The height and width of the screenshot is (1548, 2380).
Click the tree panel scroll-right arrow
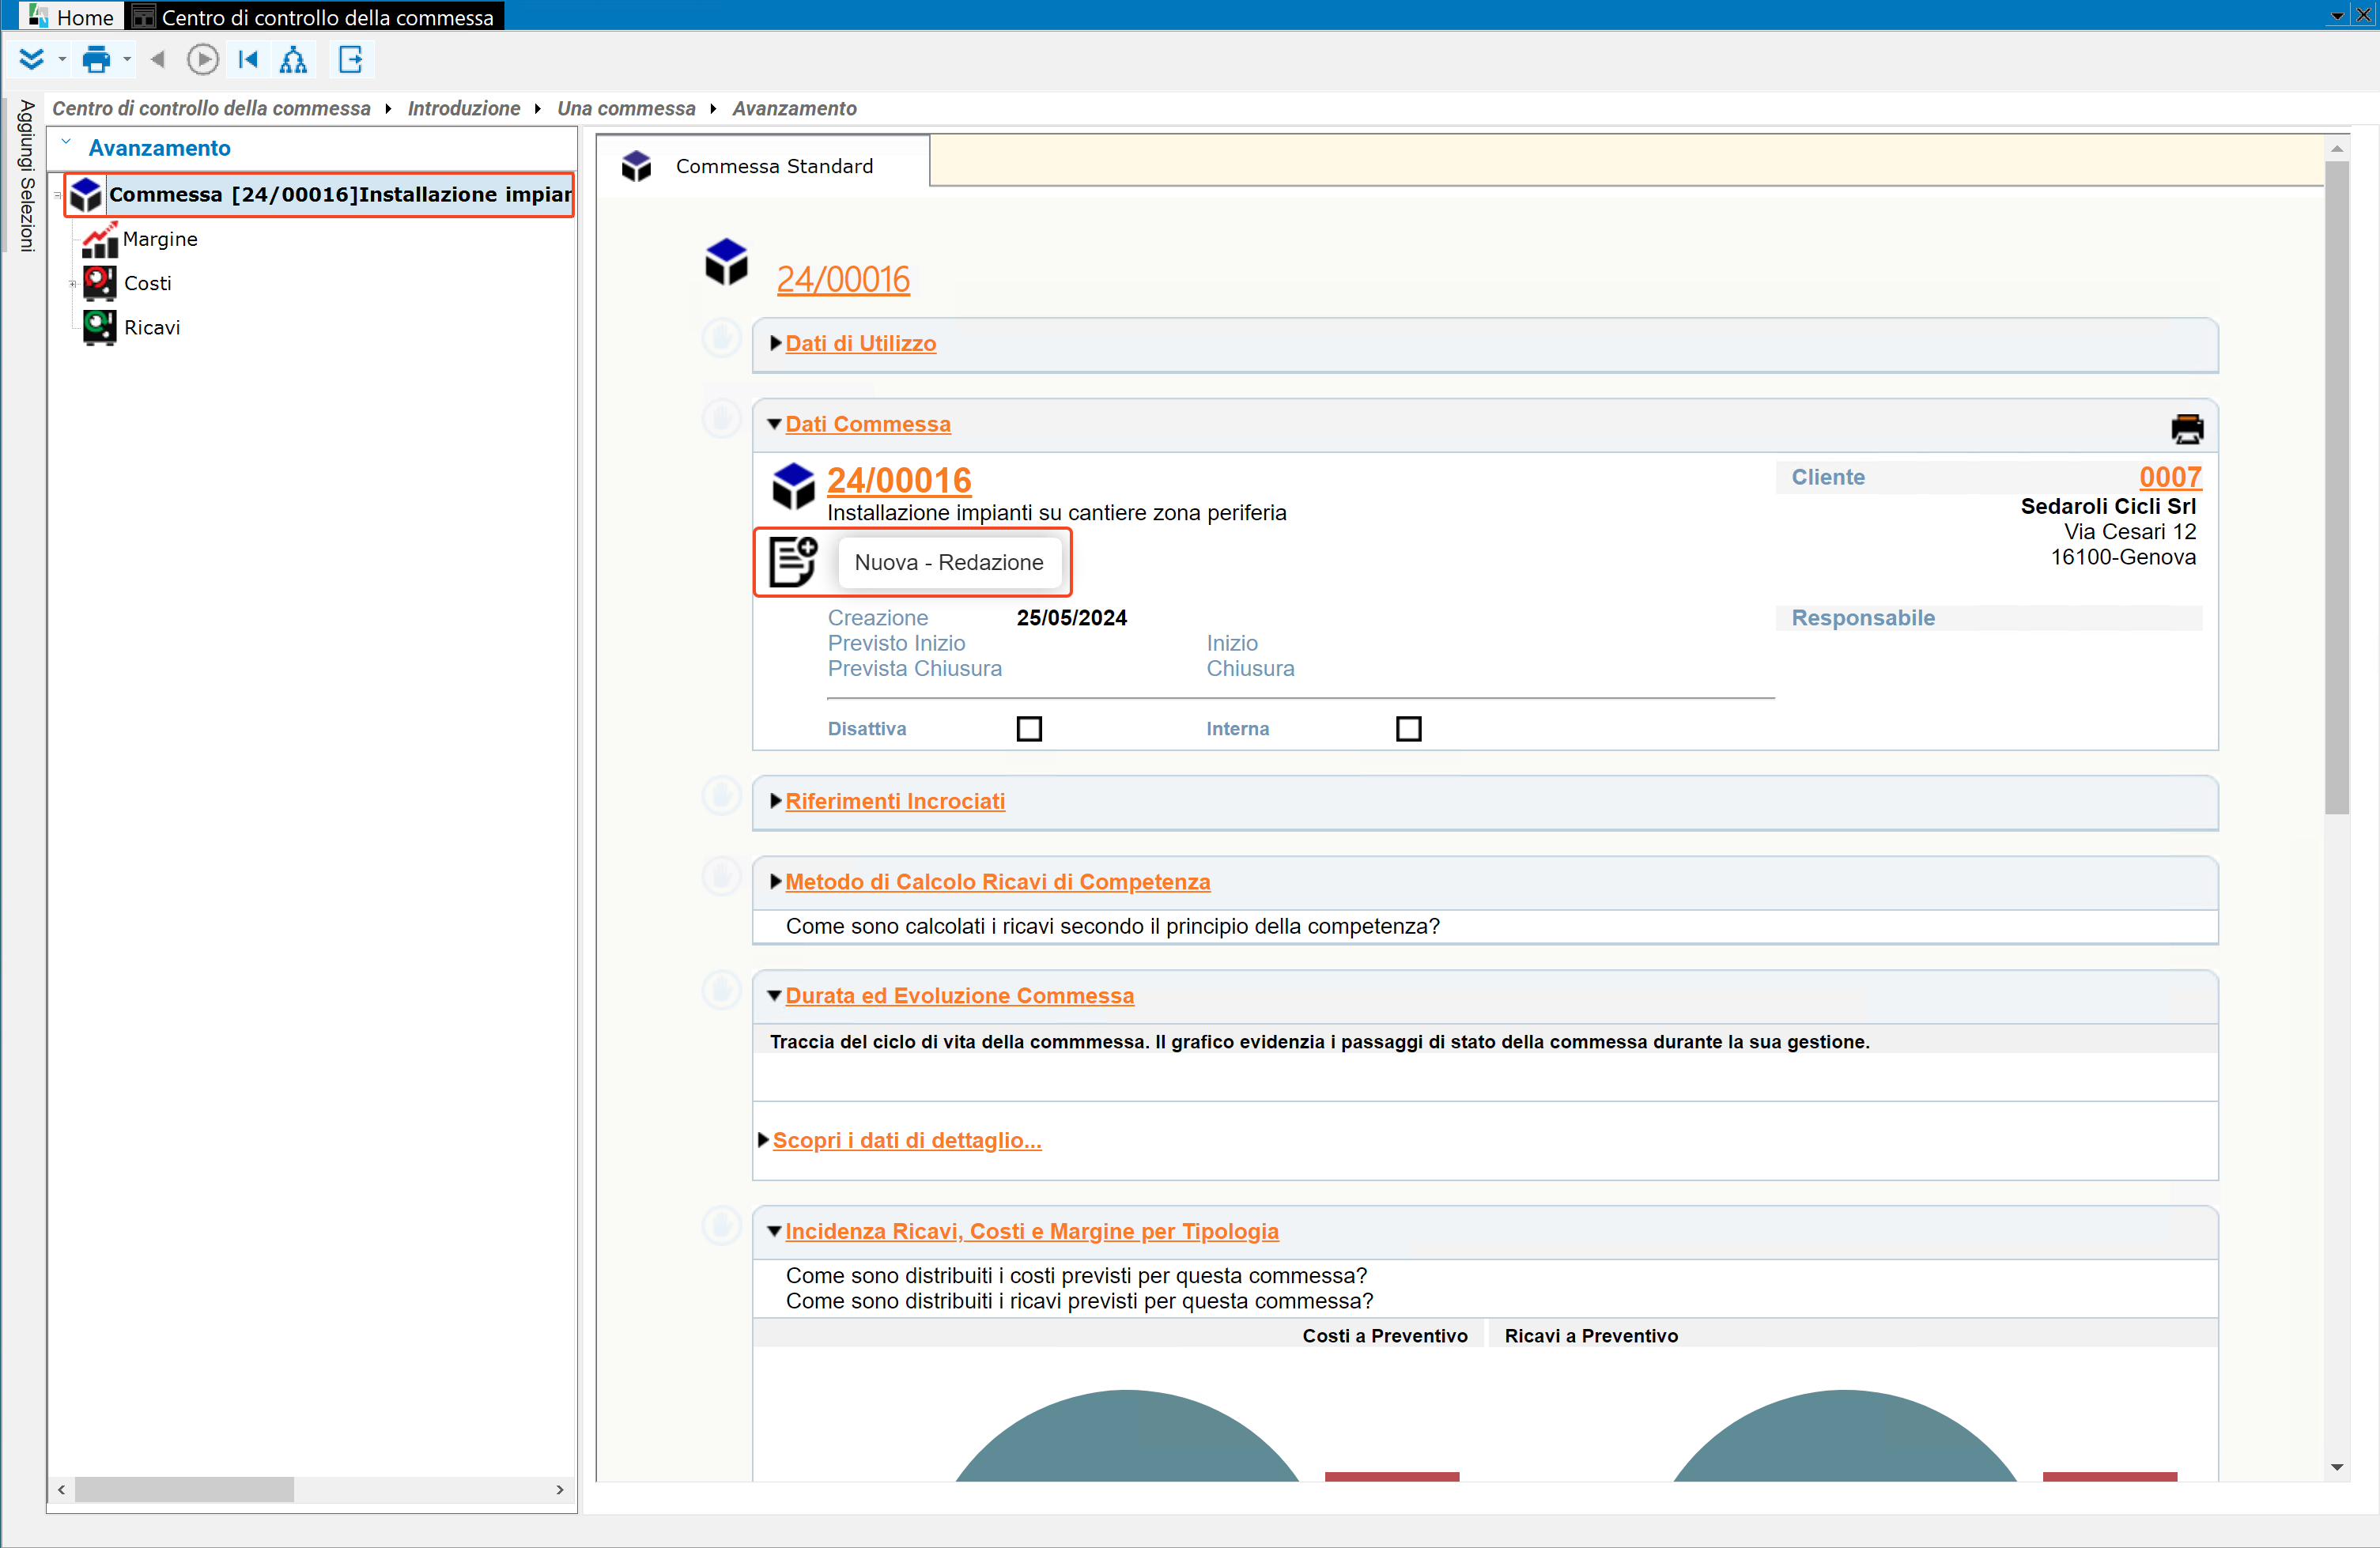560,1490
